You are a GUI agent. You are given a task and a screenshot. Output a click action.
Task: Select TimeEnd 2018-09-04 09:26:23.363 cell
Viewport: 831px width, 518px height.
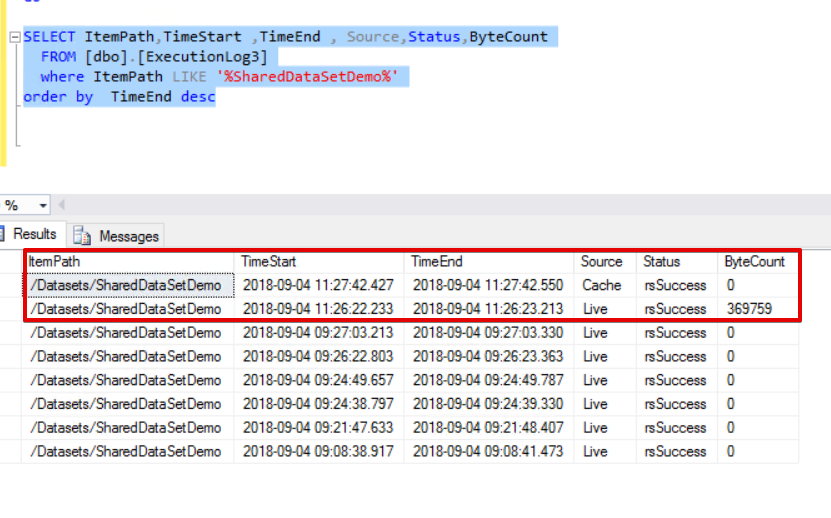click(x=489, y=356)
